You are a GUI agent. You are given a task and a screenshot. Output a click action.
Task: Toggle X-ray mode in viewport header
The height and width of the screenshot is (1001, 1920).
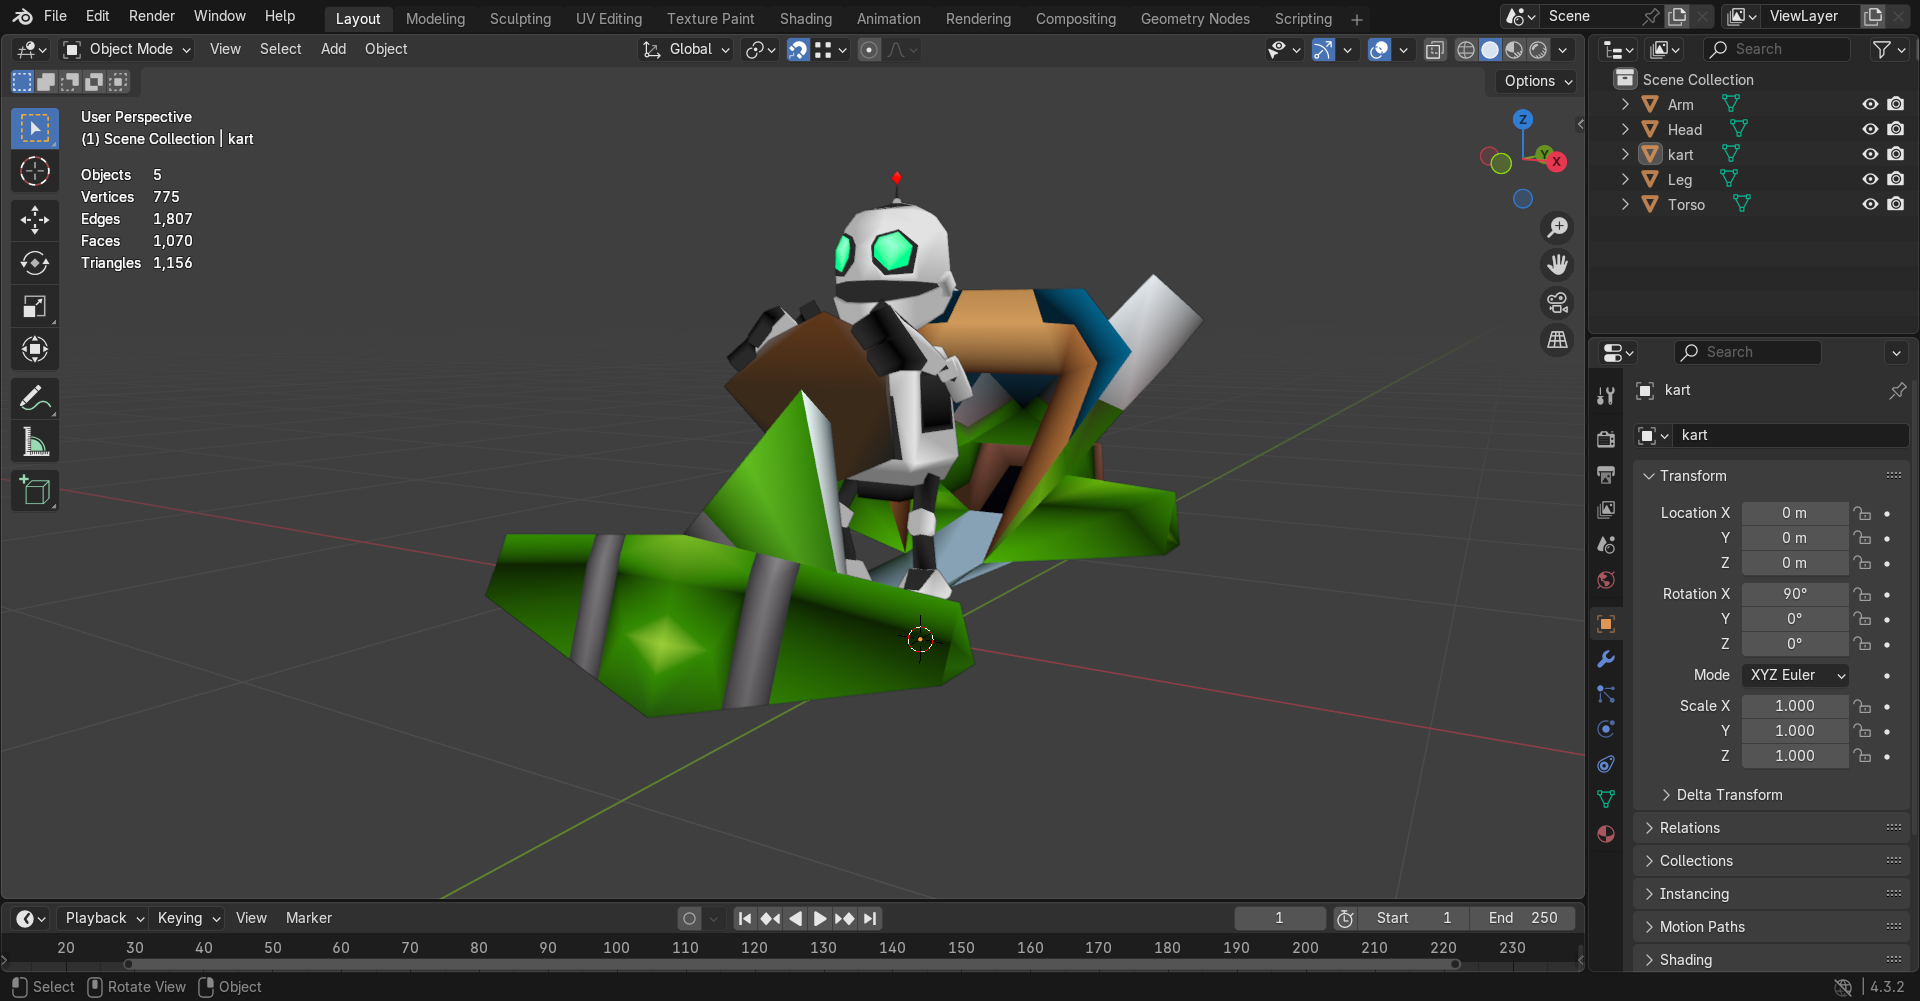click(1435, 50)
